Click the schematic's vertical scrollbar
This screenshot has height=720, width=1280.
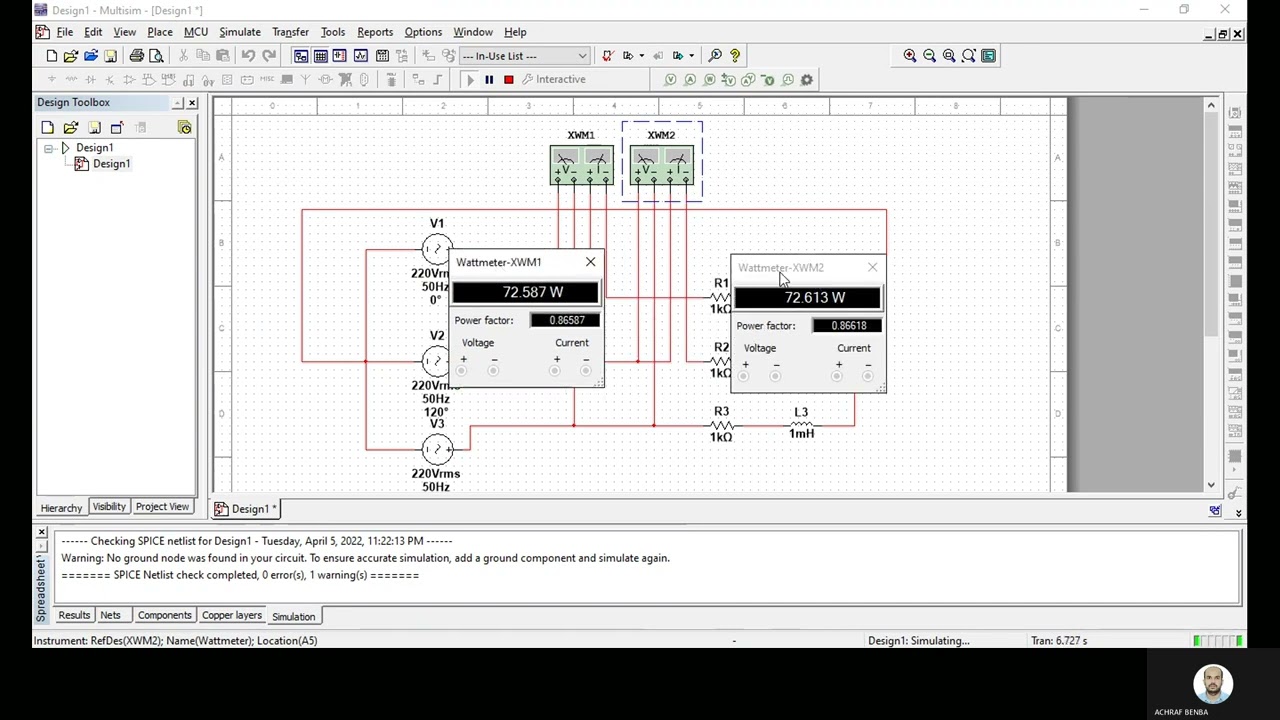(x=1211, y=240)
